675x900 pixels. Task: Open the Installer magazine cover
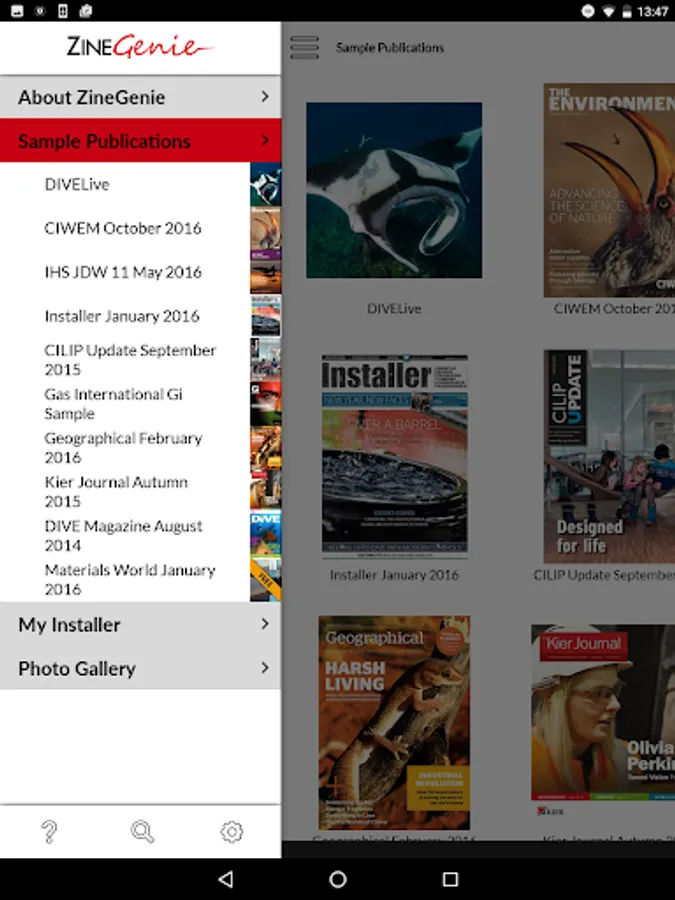tap(394, 456)
